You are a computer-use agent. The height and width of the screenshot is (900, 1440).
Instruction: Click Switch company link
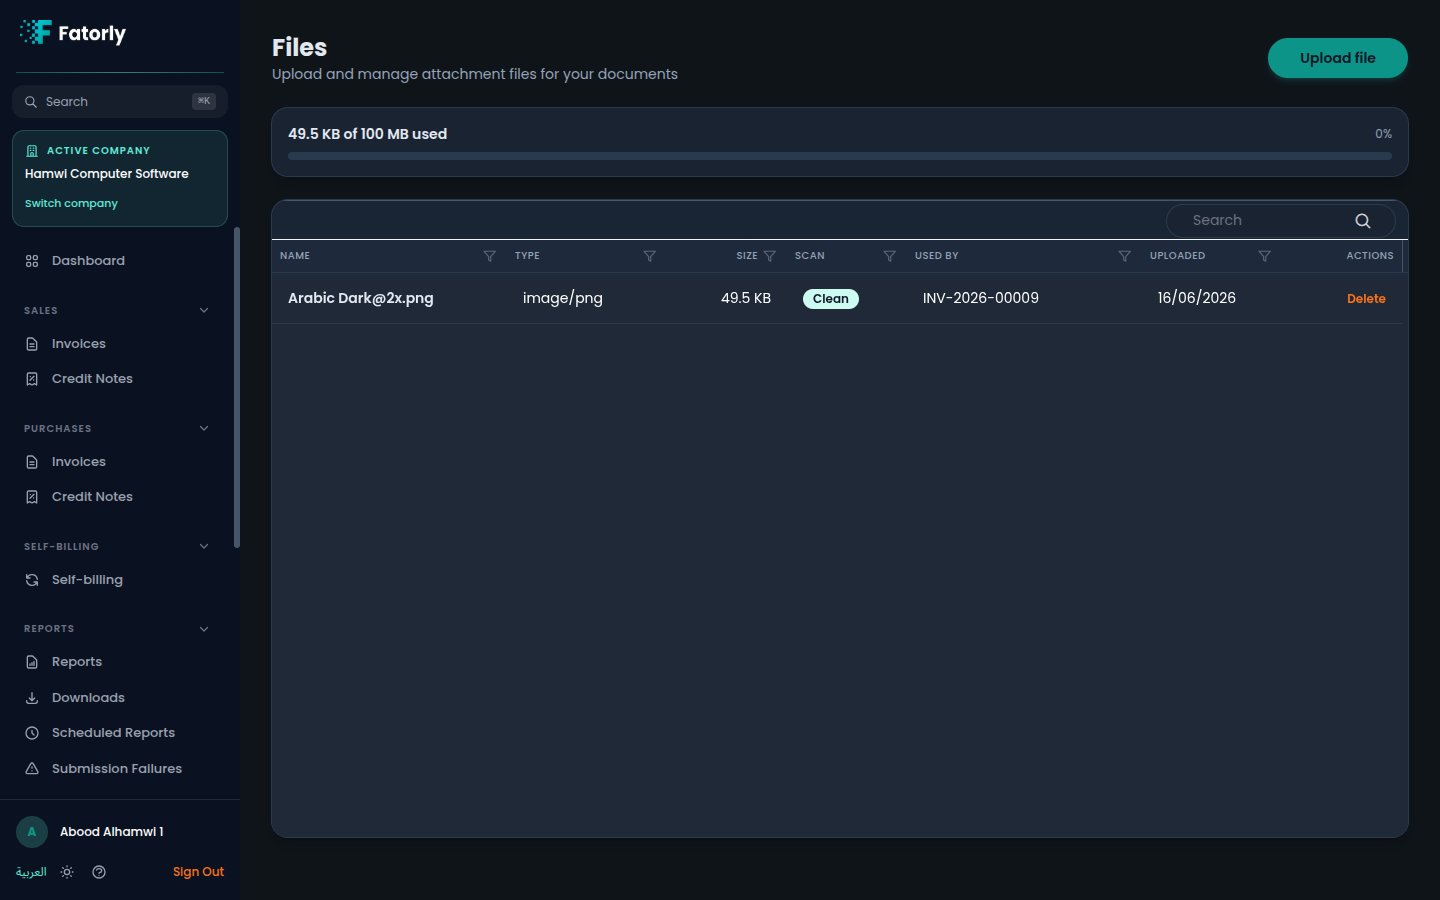click(x=71, y=203)
